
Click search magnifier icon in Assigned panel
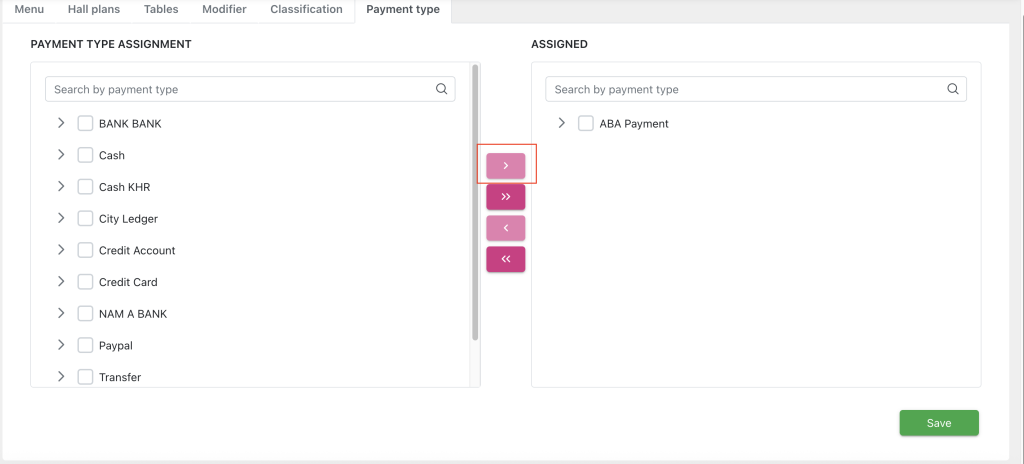point(953,89)
